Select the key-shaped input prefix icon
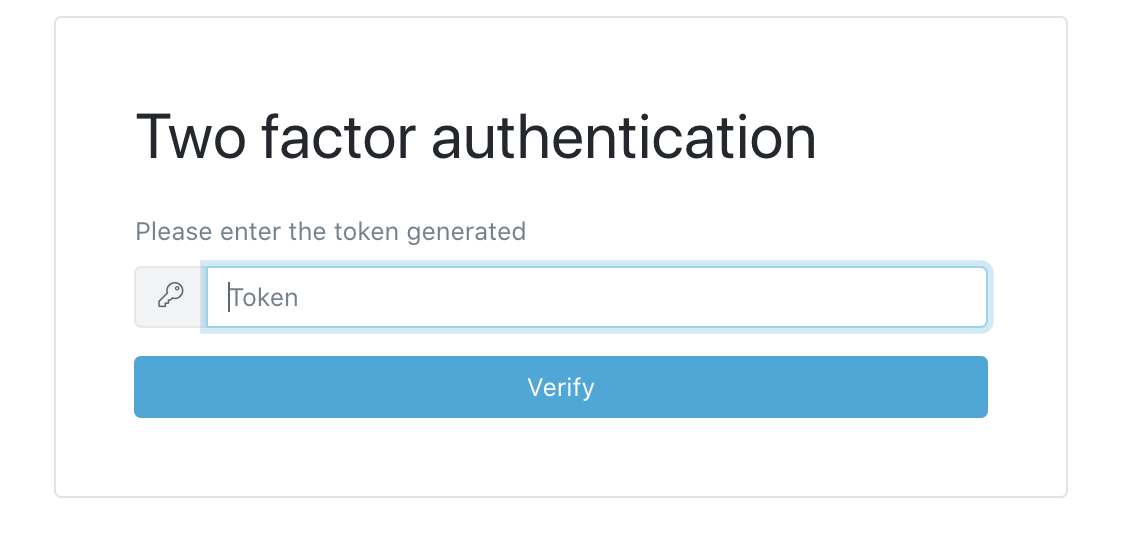 click(171, 296)
